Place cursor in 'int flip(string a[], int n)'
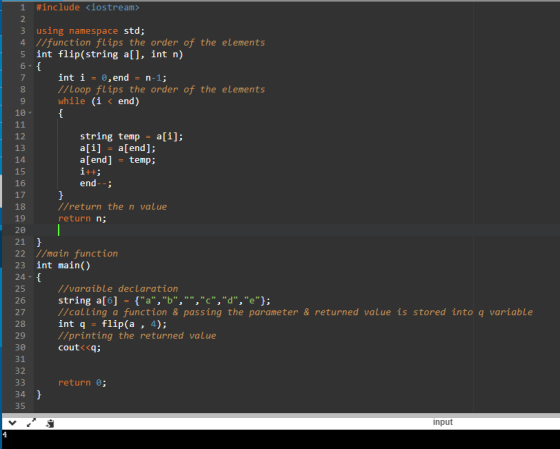The width and height of the screenshot is (560, 449). [x=109, y=54]
